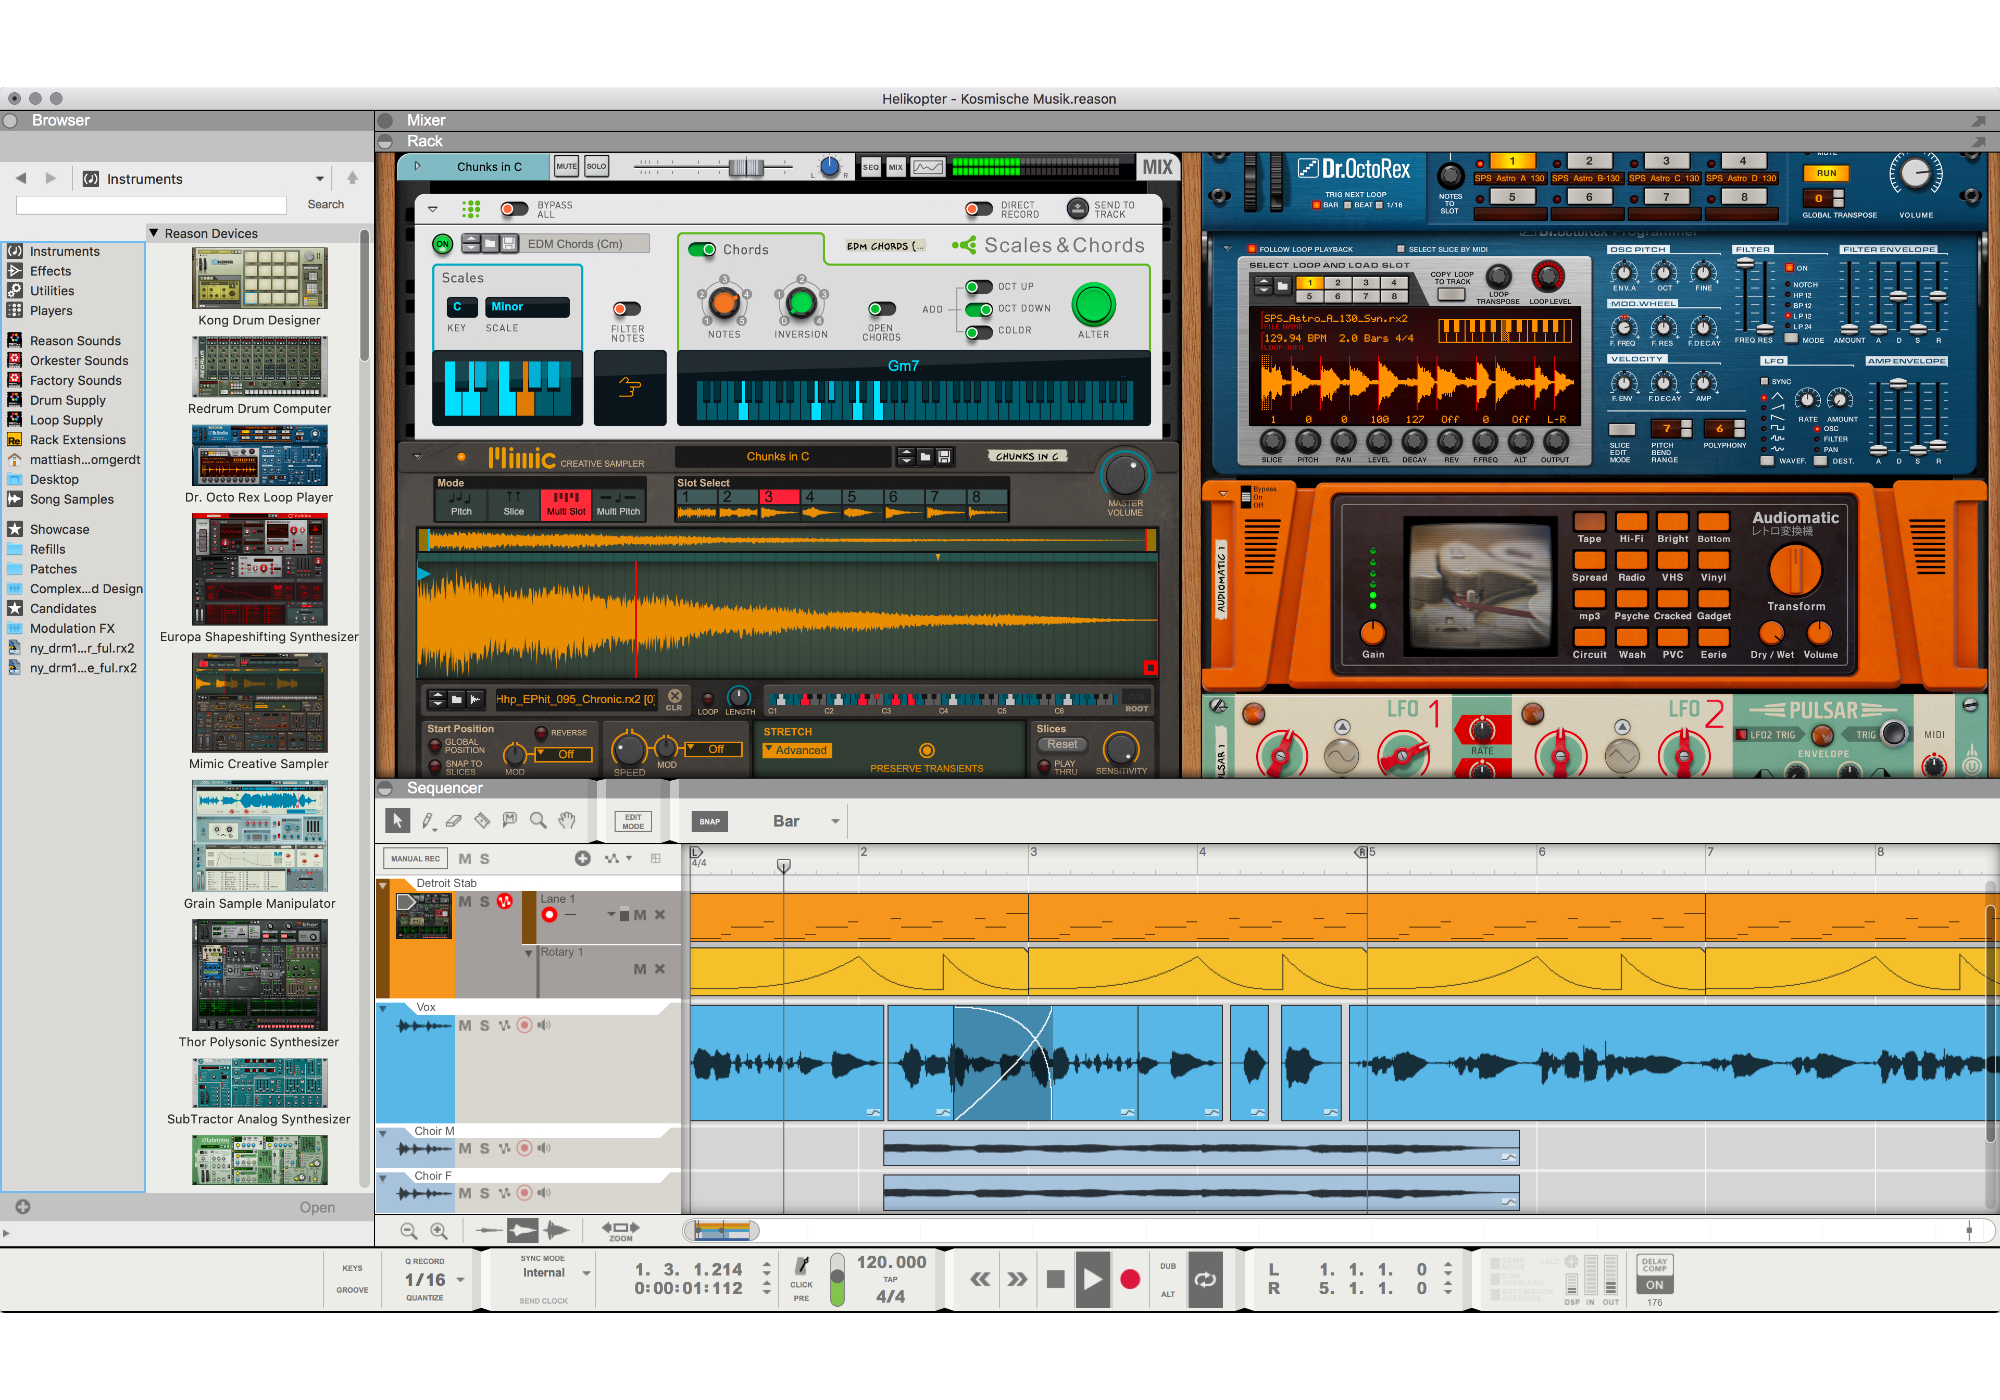Image resolution: width=2000 pixels, height=1400 pixels.
Task: Zoom out horizontally in the sequencer
Action: tap(408, 1231)
